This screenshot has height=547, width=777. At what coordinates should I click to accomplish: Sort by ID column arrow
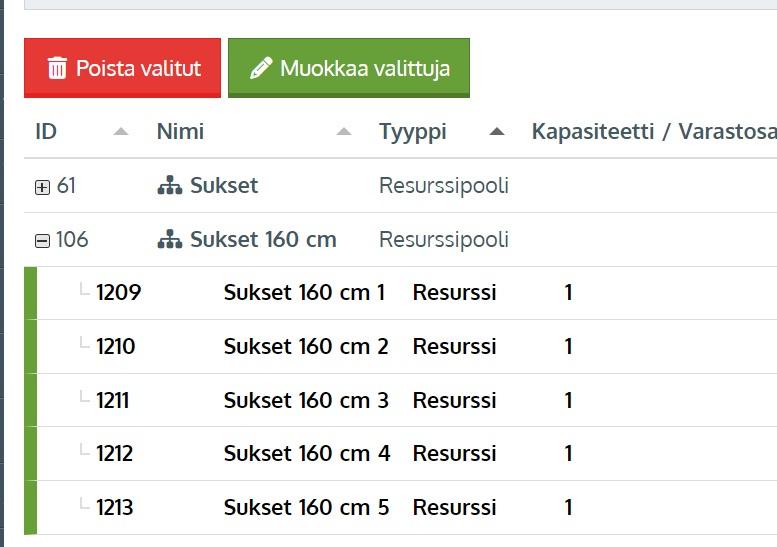(x=121, y=132)
